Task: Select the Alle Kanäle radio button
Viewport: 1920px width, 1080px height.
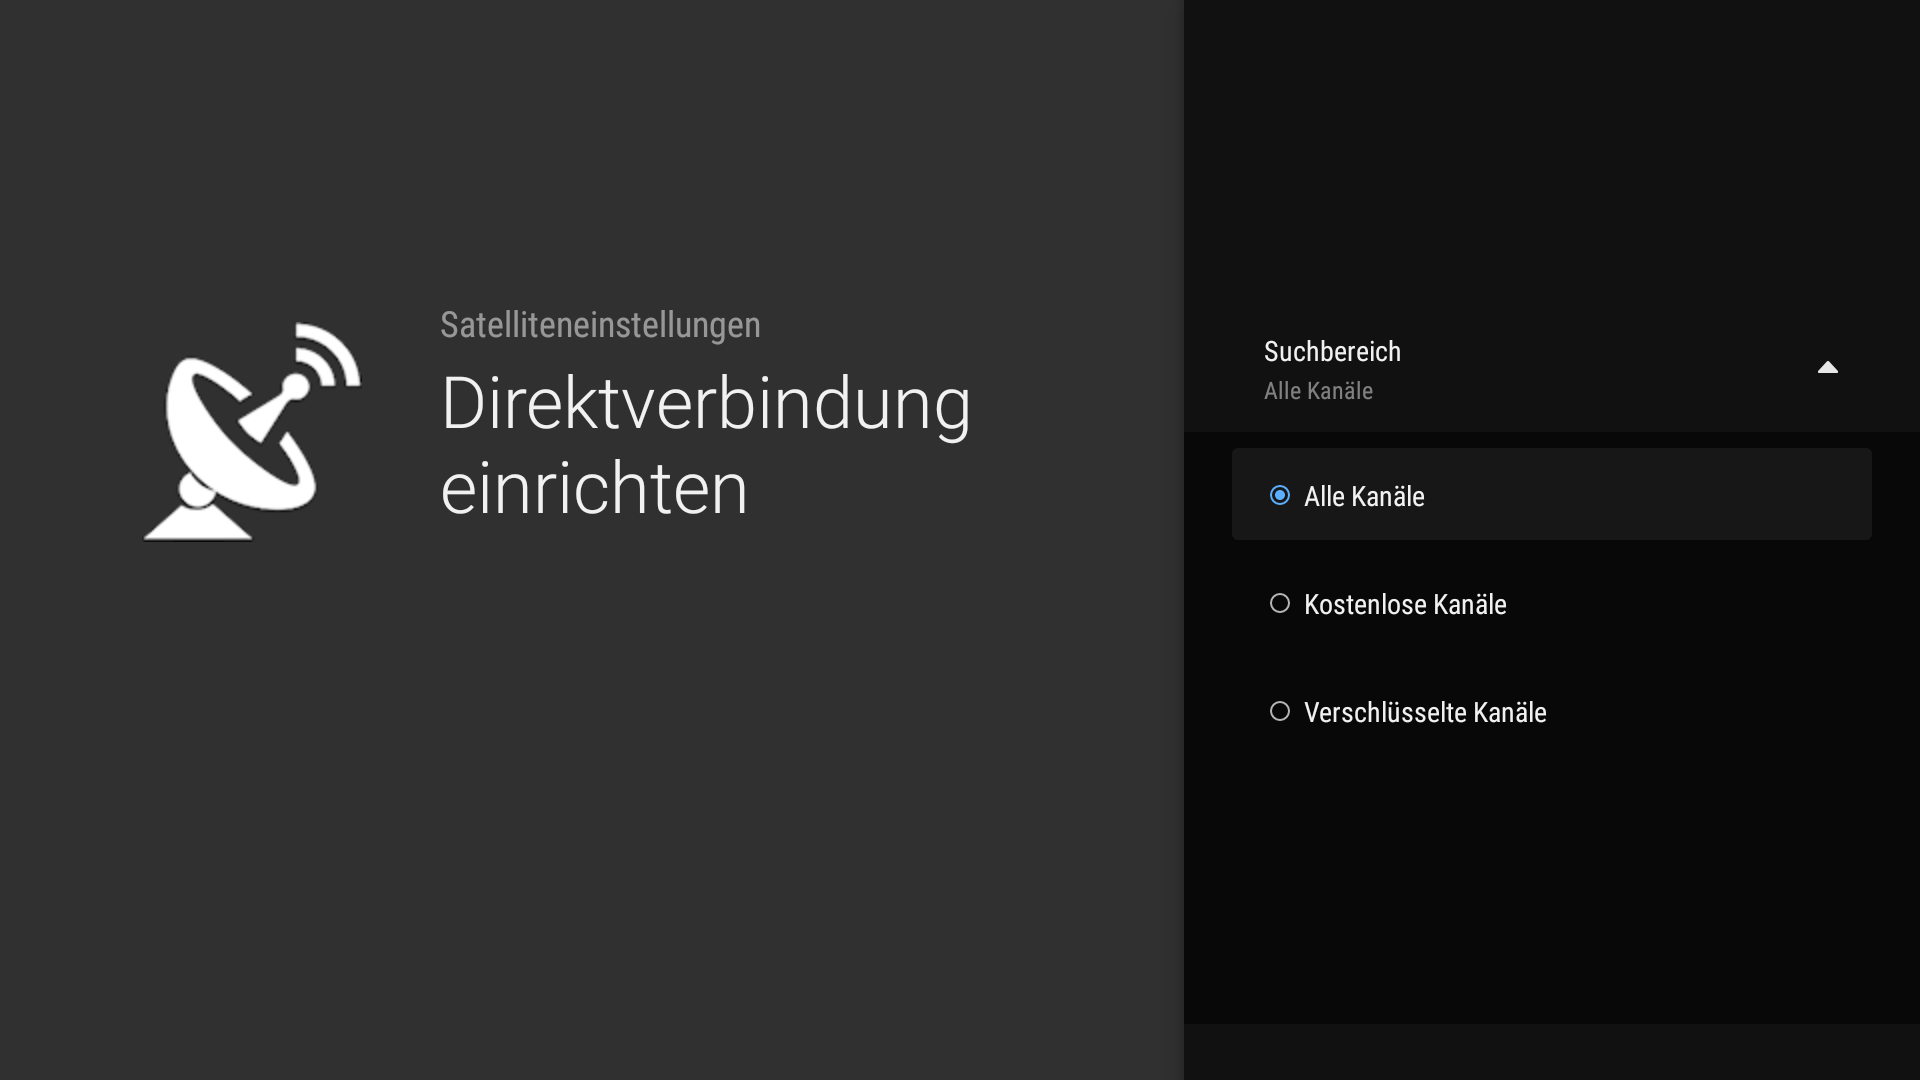Action: [x=1279, y=495]
